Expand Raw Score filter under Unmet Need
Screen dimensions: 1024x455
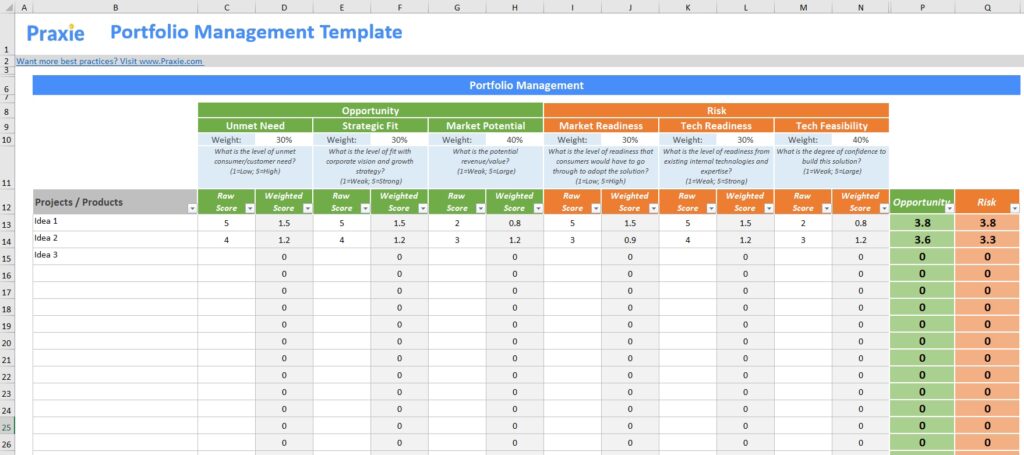248,208
